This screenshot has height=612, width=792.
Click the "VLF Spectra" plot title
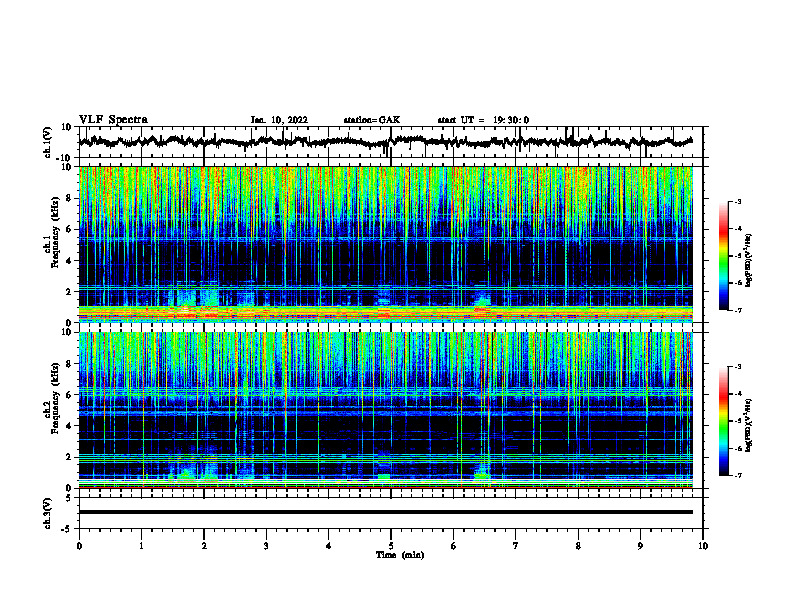[113, 119]
